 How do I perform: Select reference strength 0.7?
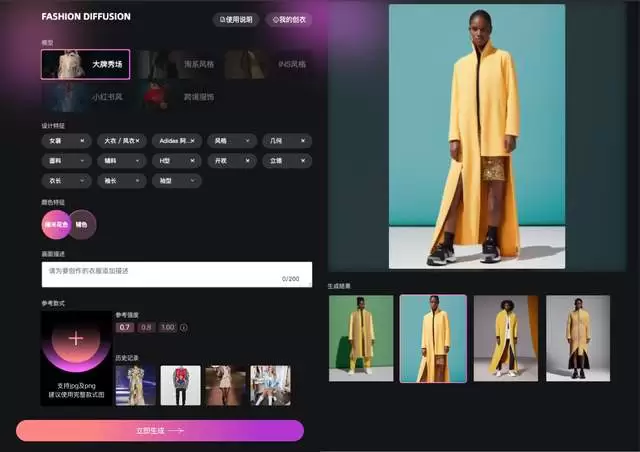point(125,327)
